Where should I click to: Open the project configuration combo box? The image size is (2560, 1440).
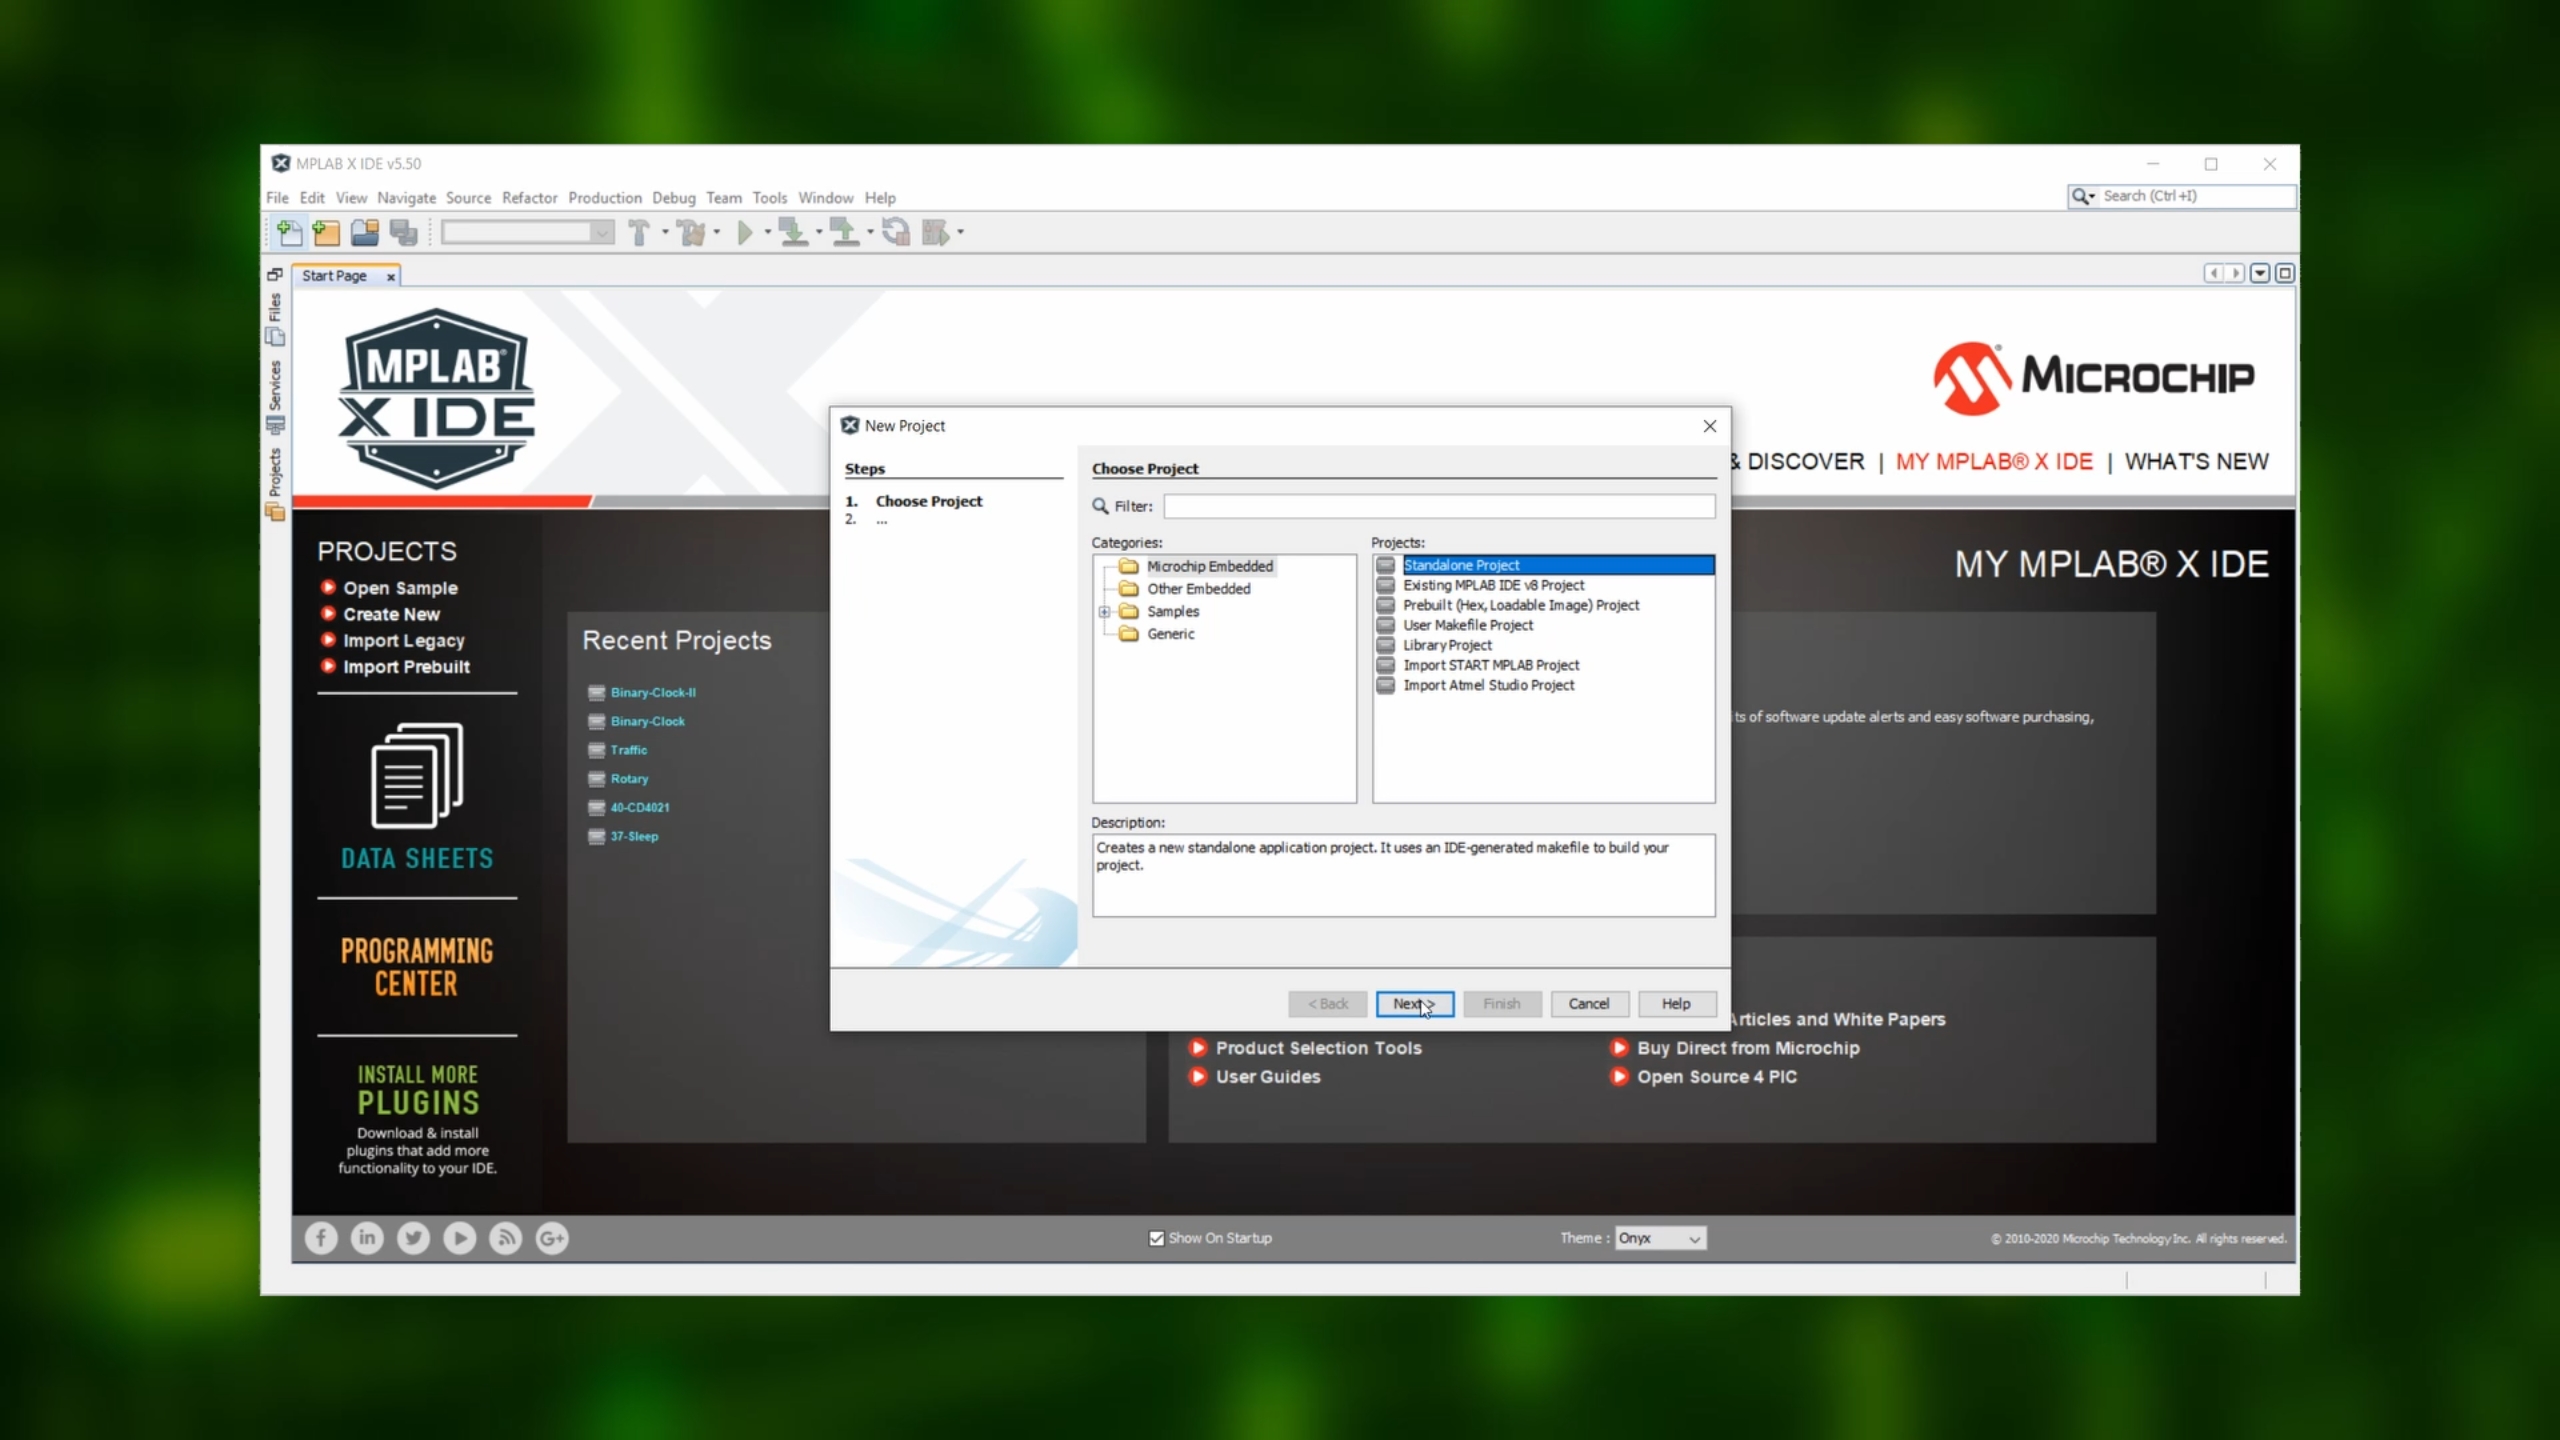528,232
